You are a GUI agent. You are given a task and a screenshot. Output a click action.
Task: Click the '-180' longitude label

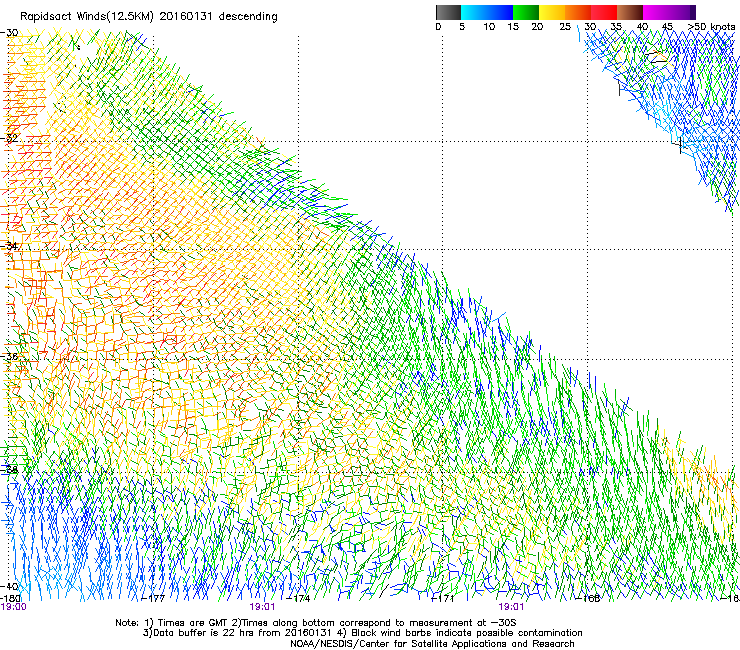point(10,598)
